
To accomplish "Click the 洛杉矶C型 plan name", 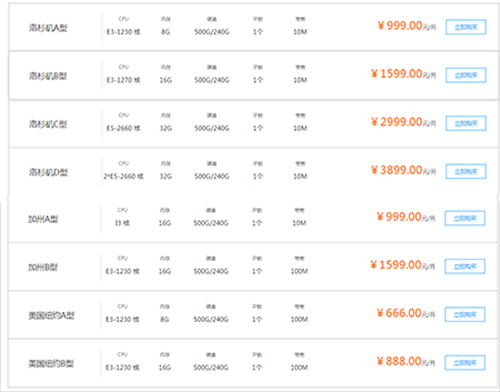I will pos(48,124).
